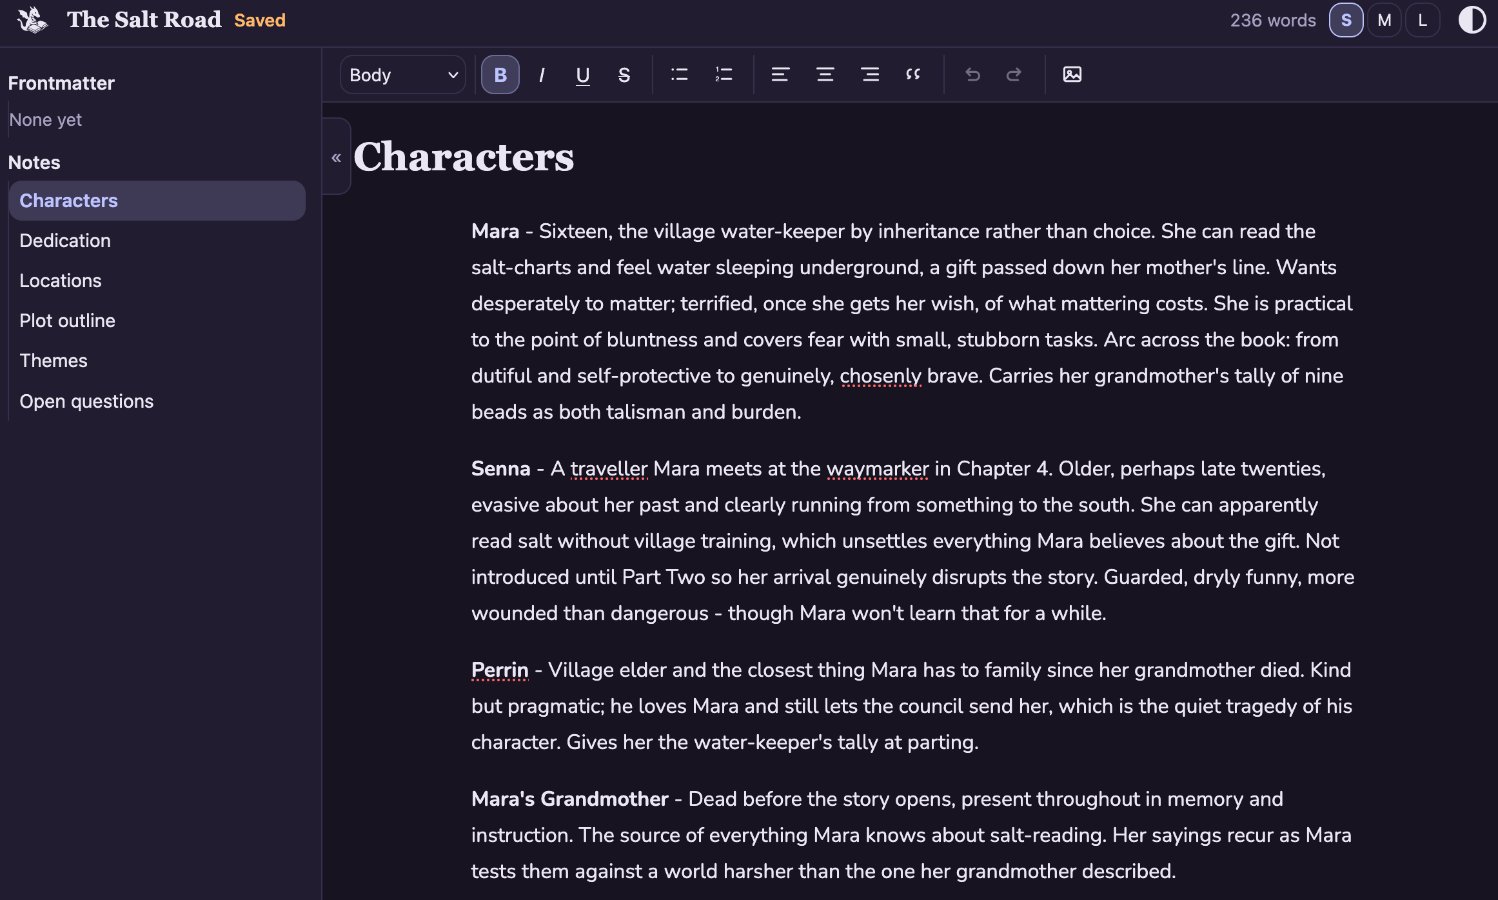The height and width of the screenshot is (900, 1498).
Task: Click the underlined word 'waymarker'
Action: click(878, 469)
